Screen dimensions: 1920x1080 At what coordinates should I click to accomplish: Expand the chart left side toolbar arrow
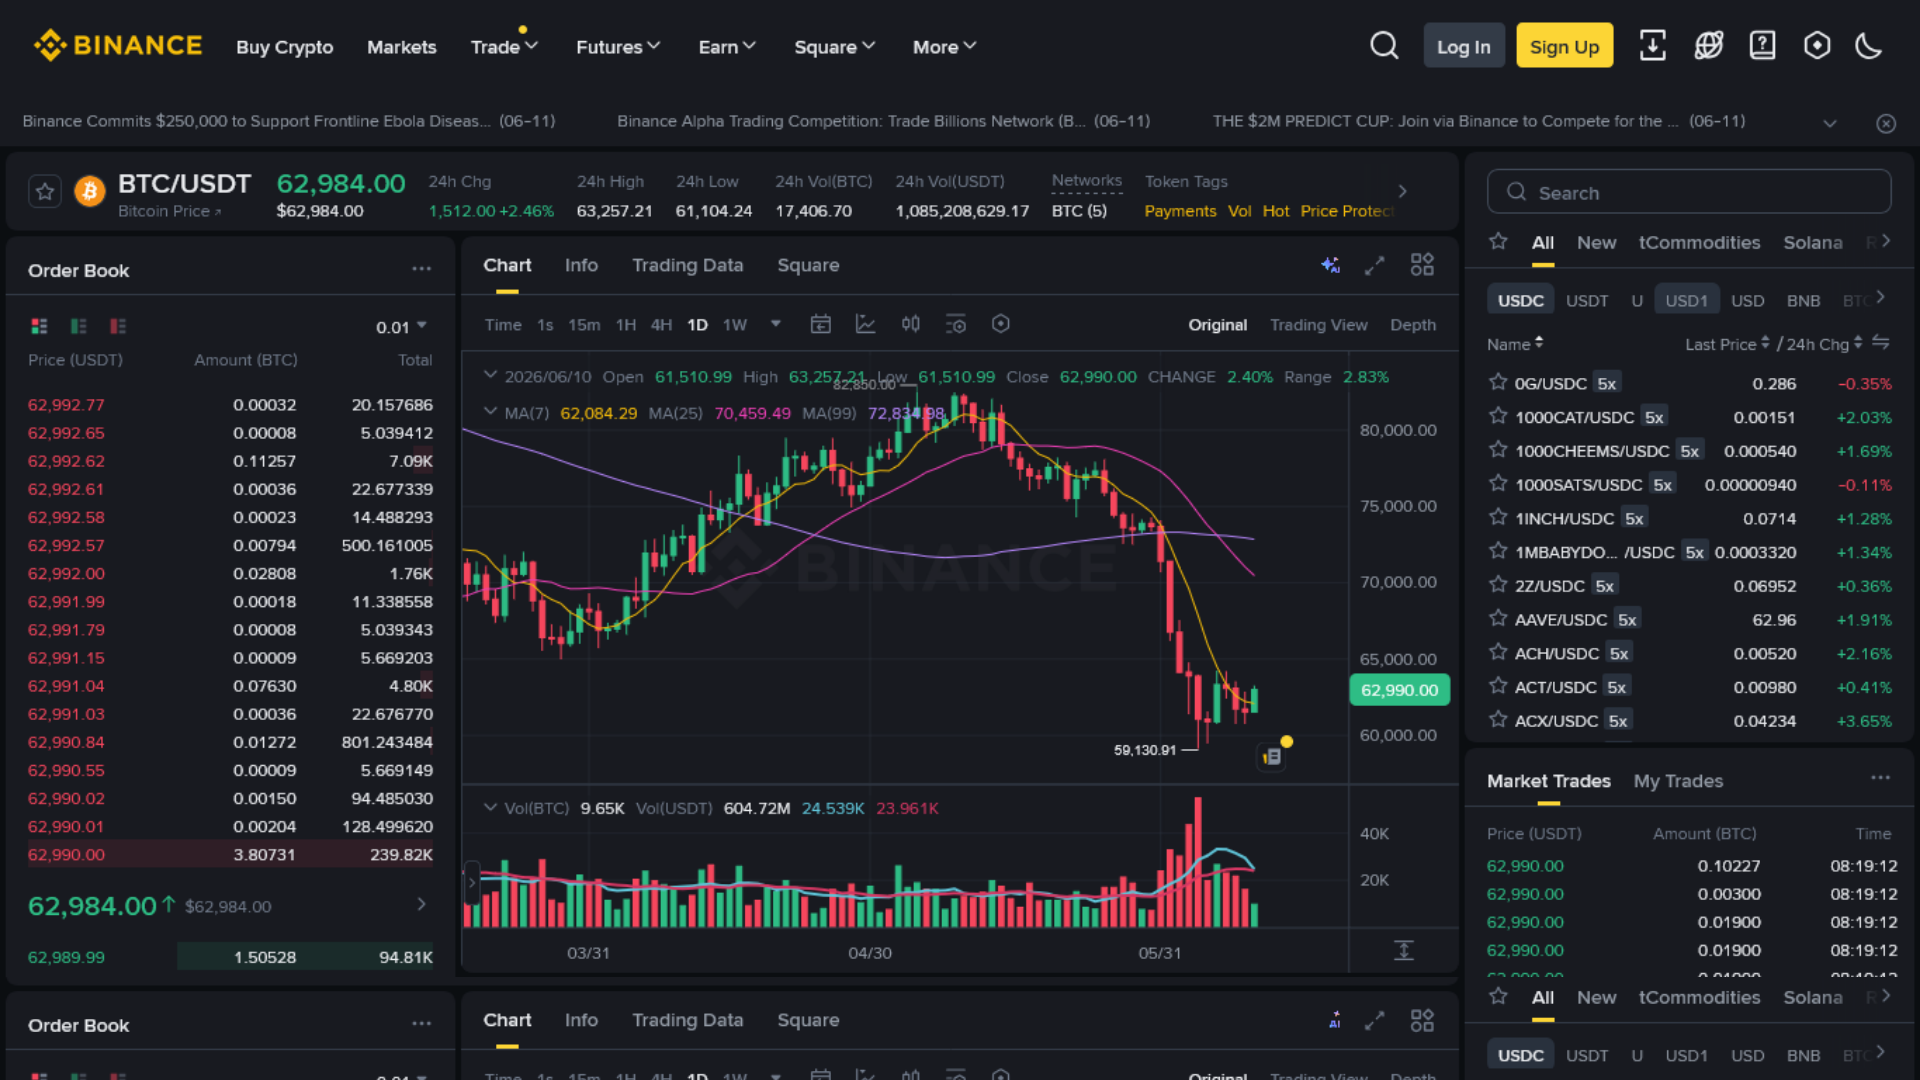(x=472, y=883)
